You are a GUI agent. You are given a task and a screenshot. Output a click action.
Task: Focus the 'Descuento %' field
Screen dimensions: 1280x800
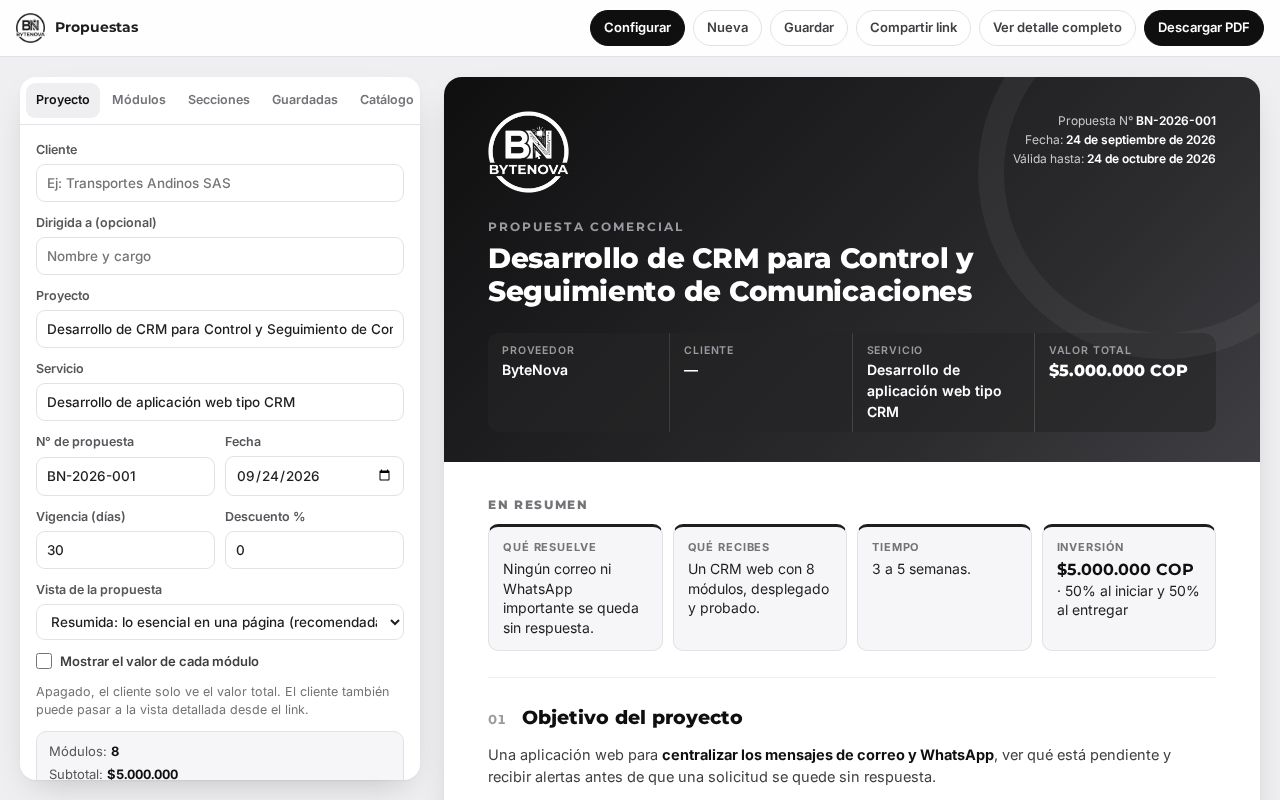point(314,550)
